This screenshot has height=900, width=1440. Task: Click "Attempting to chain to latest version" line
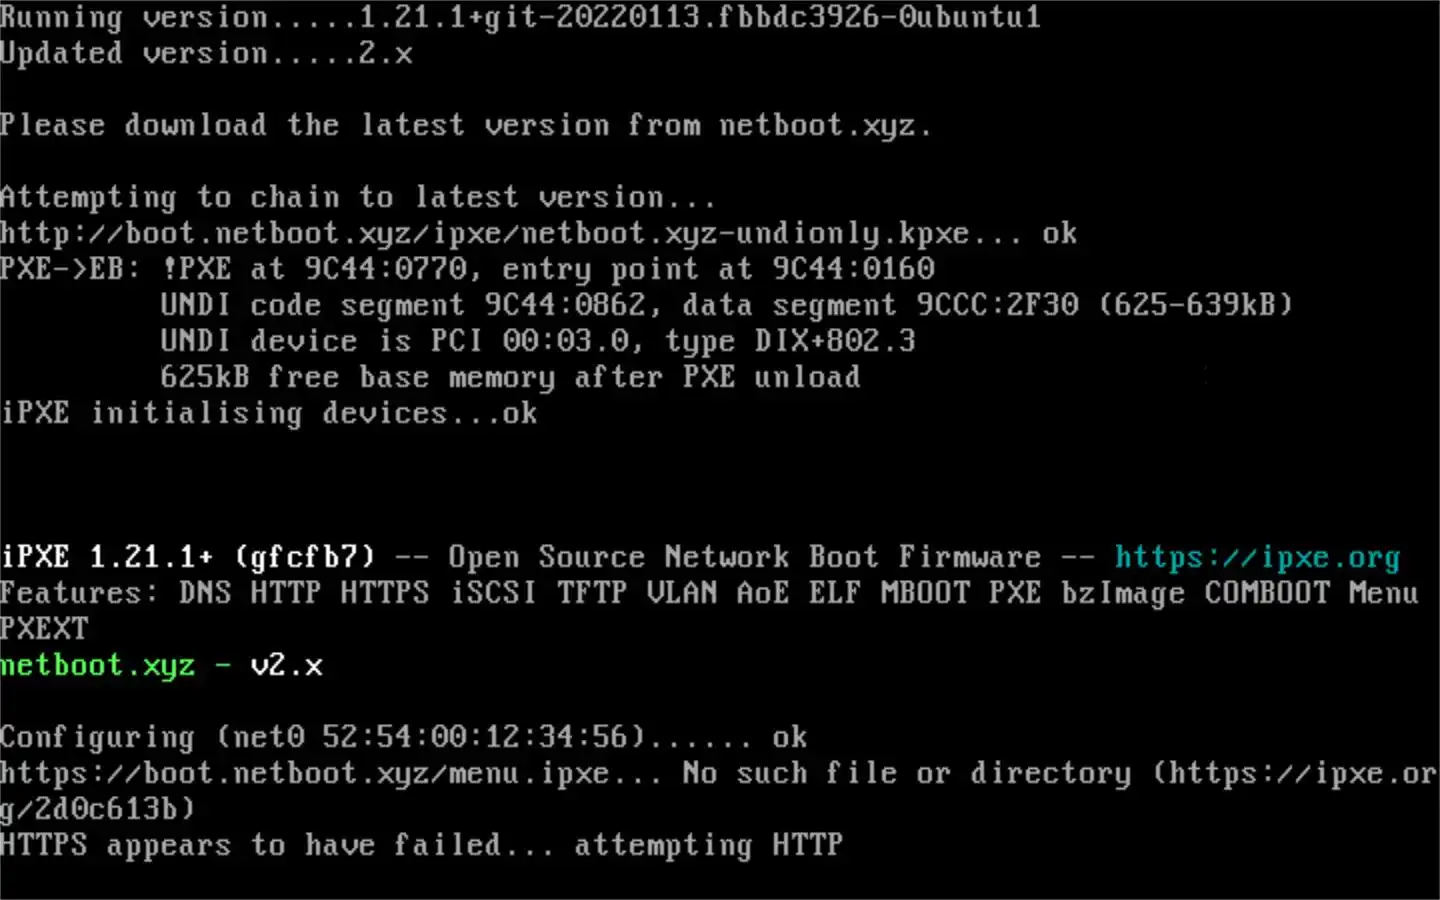point(357,197)
